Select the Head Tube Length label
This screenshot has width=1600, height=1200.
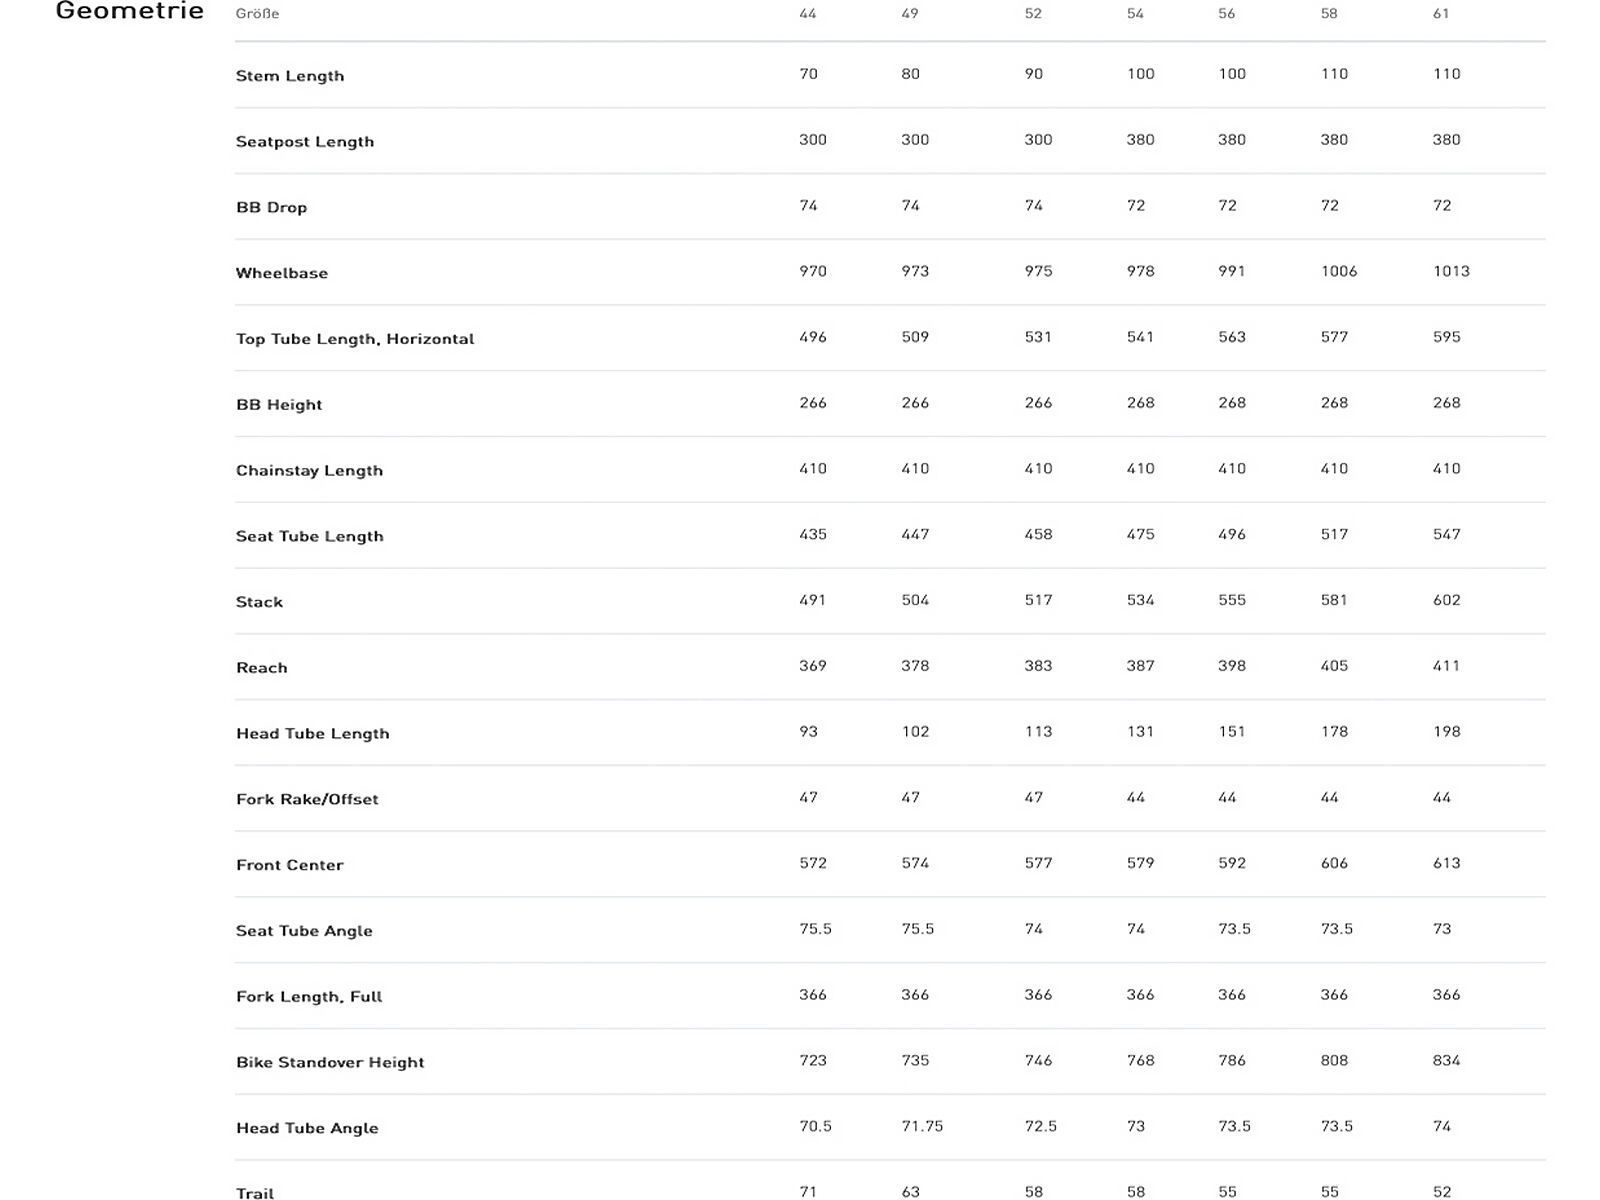point(313,734)
